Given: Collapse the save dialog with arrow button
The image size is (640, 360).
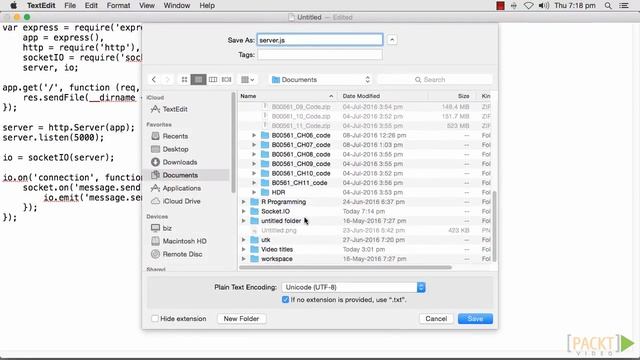Looking at the screenshot, I should coord(392,40).
